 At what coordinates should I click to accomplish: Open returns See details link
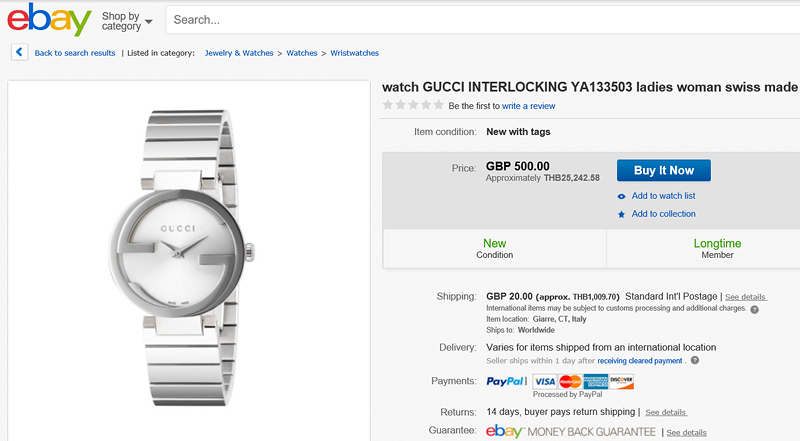[666, 412]
